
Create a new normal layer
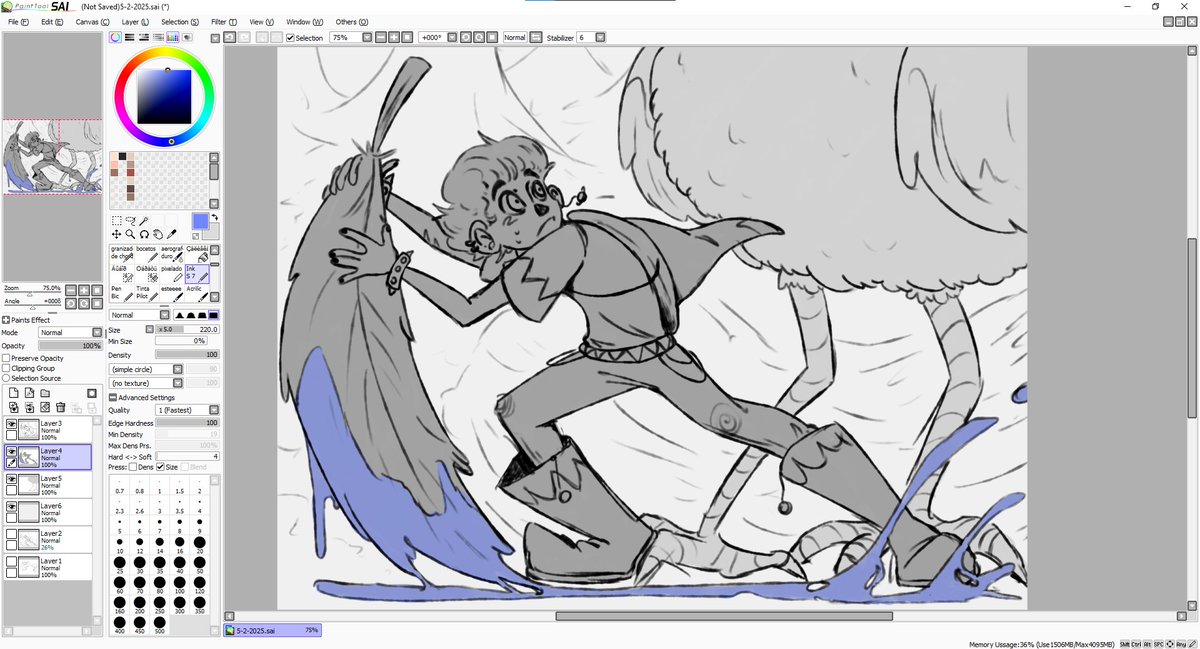tap(14, 394)
